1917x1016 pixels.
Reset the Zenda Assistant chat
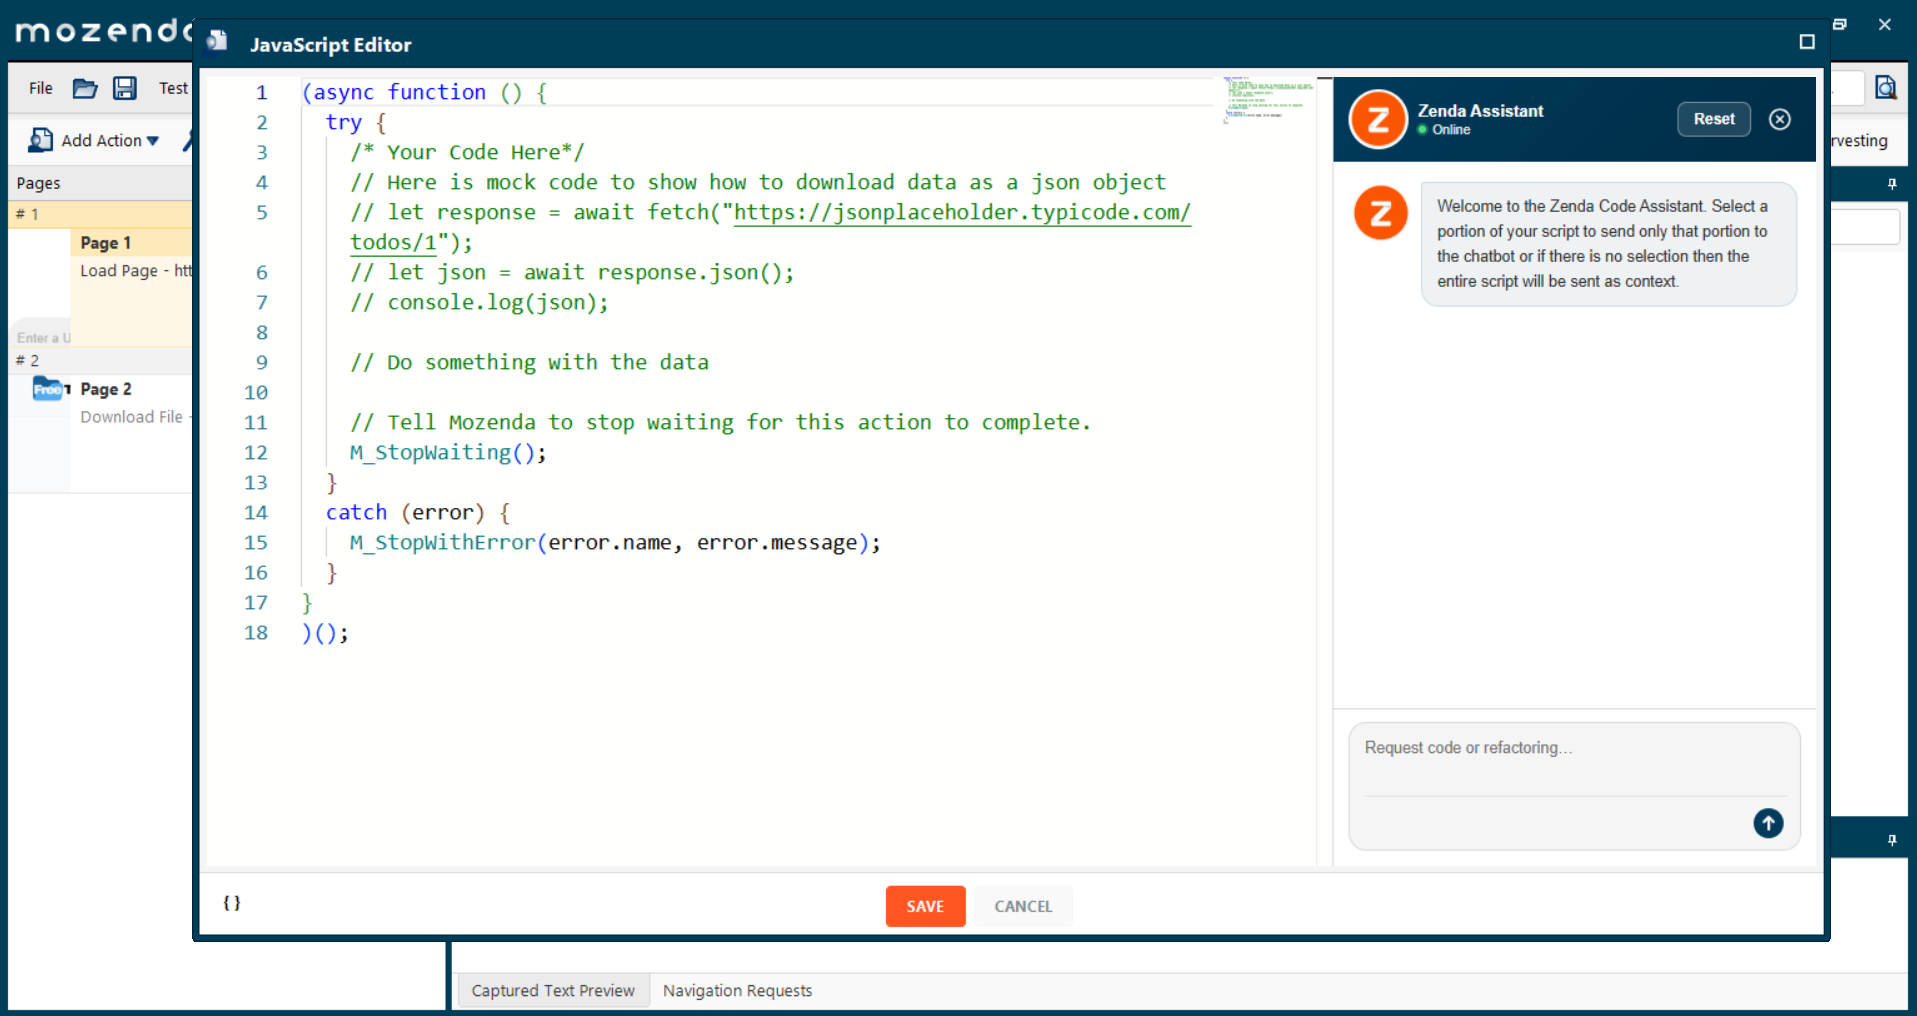coord(1714,119)
